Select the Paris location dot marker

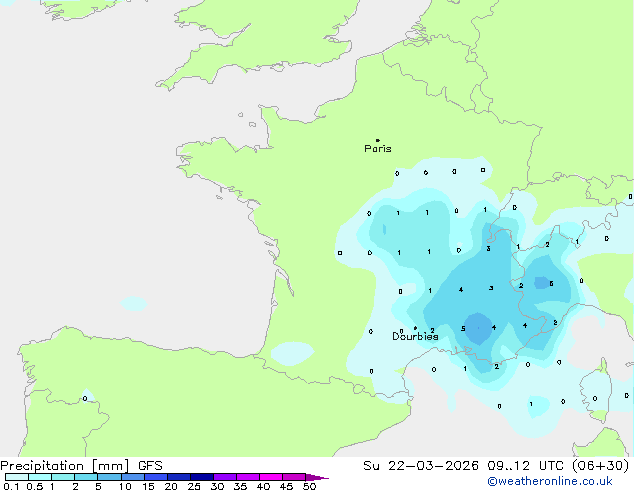tap(378, 140)
